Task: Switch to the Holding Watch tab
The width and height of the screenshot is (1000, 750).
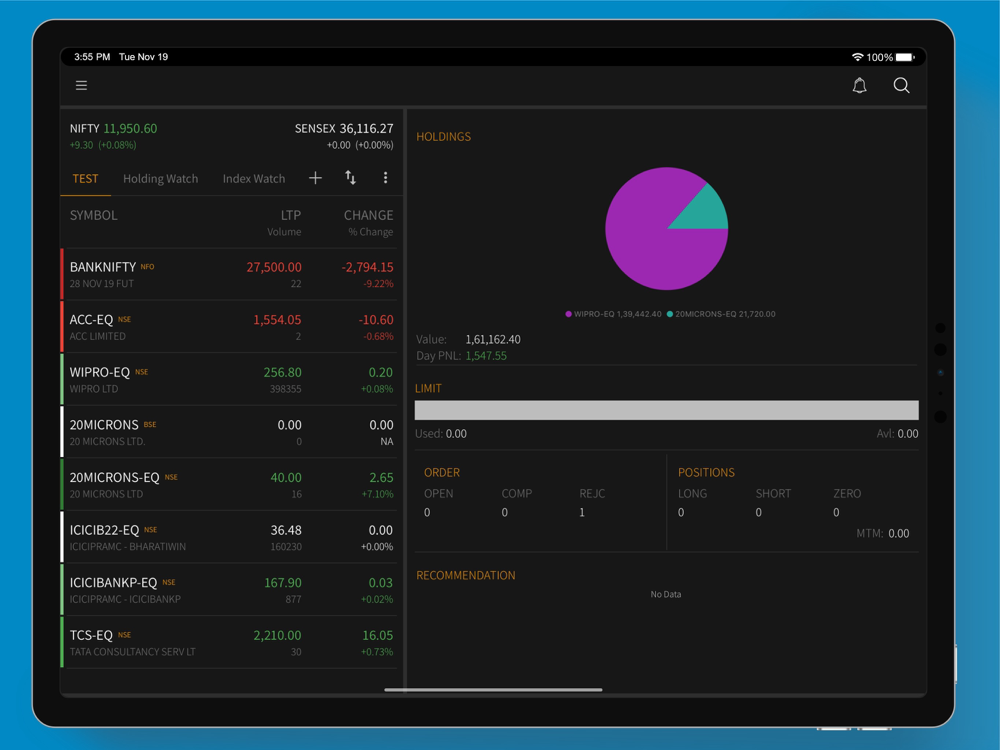Action: click(x=160, y=179)
